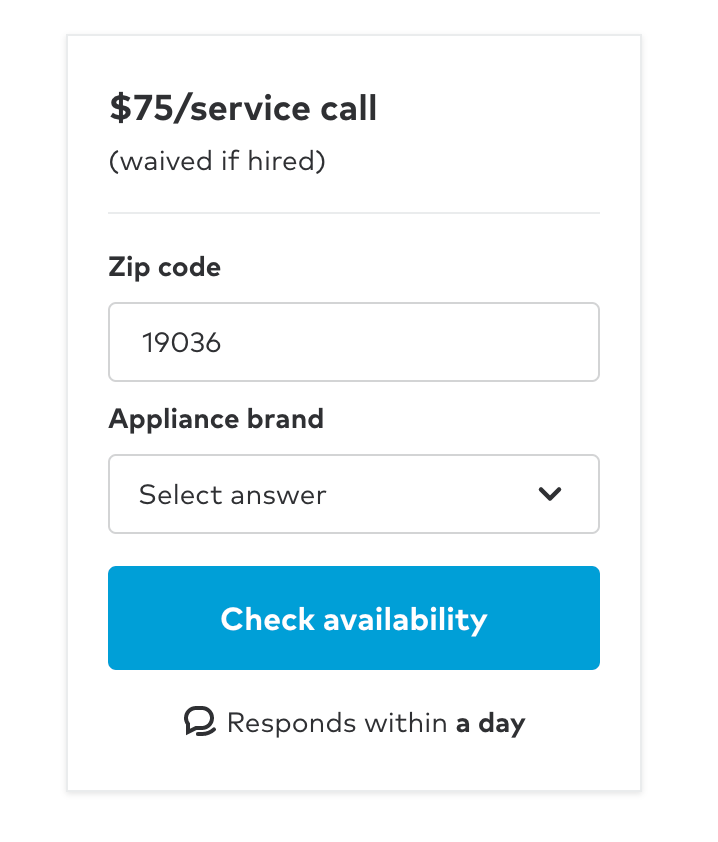
Task: Click the word "Responds" beside the chat icon
Action: coord(283,722)
